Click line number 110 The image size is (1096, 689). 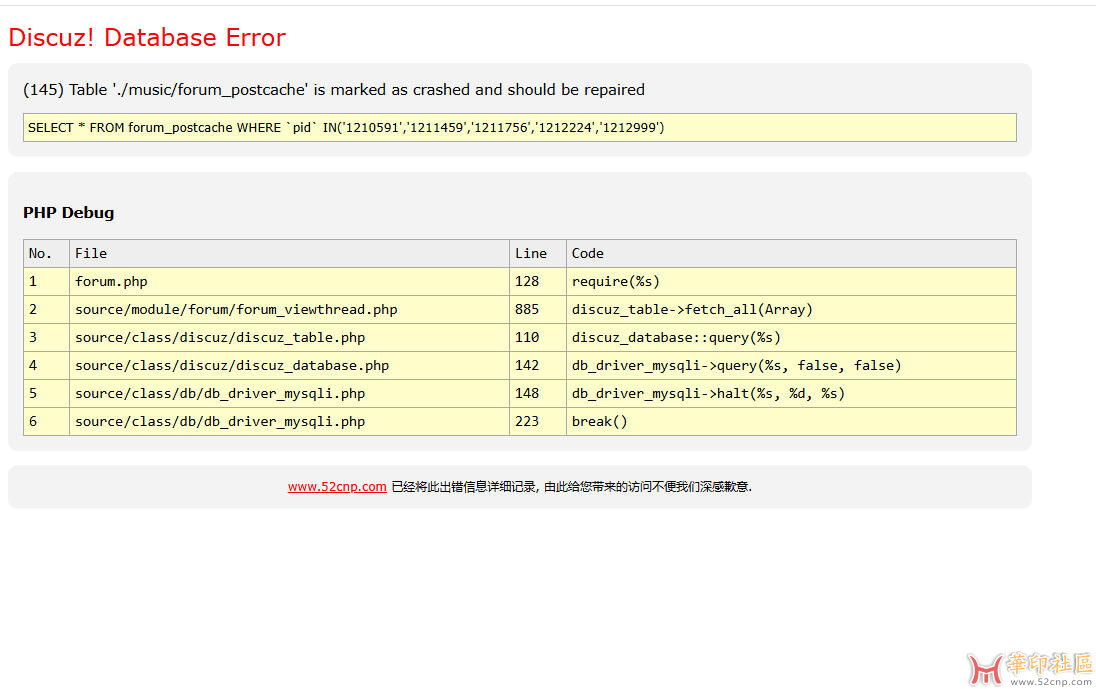[x=538, y=338]
